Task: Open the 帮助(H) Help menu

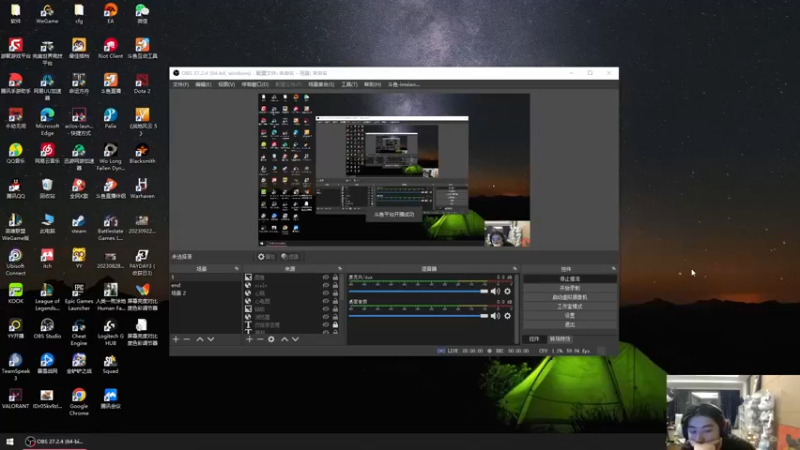Action: click(x=372, y=84)
